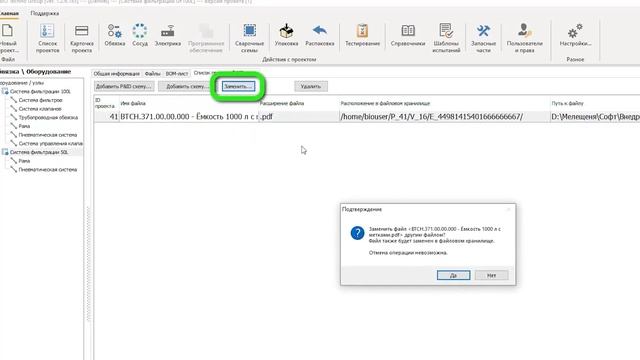The height and width of the screenshot is (360, 640).
Task: Switch to the Главная ribbon tab
Action: coord(9,13)
